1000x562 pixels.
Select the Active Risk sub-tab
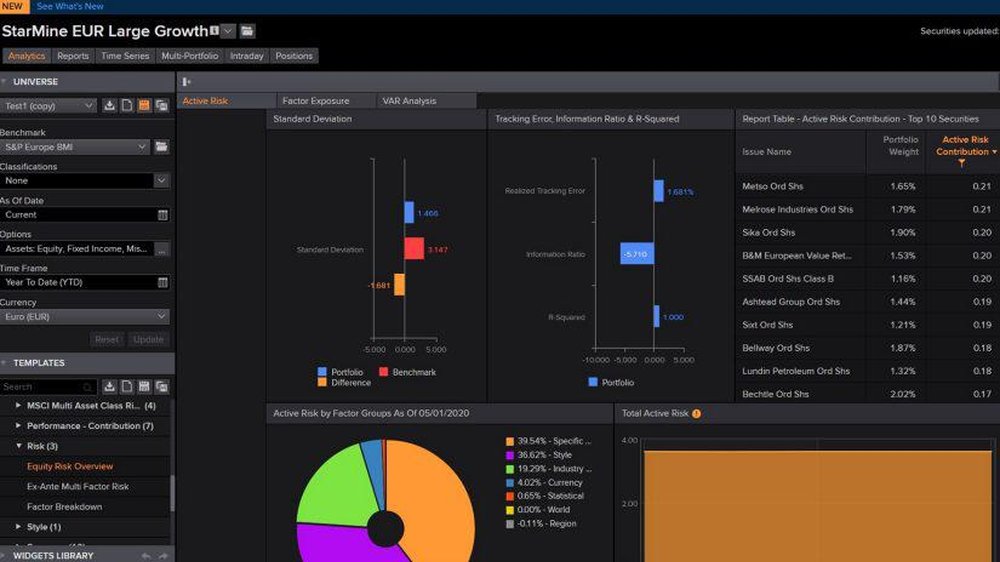pyautogui.click(x=226, y=101)
